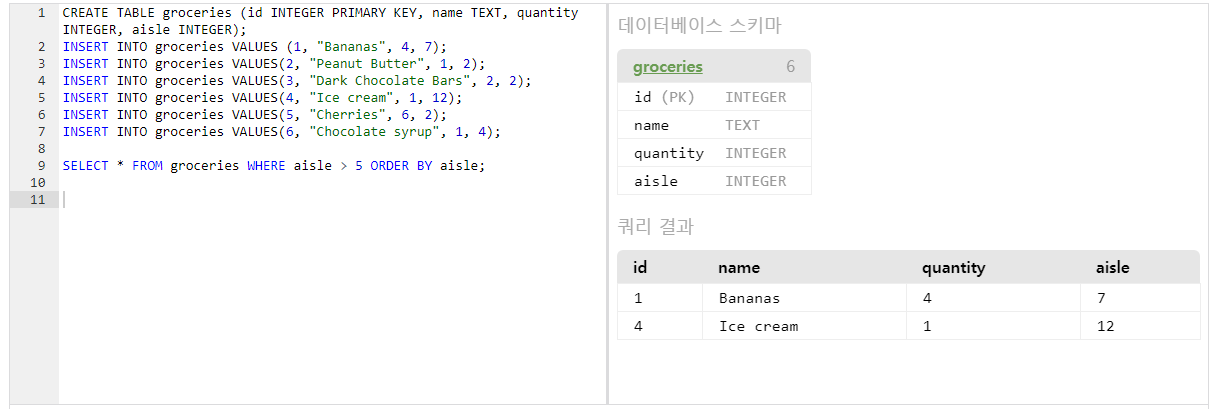The height and width of the screenshot is (409, 1222).
Task: Click the Bananas INSERT statement line
Action: 254,46
